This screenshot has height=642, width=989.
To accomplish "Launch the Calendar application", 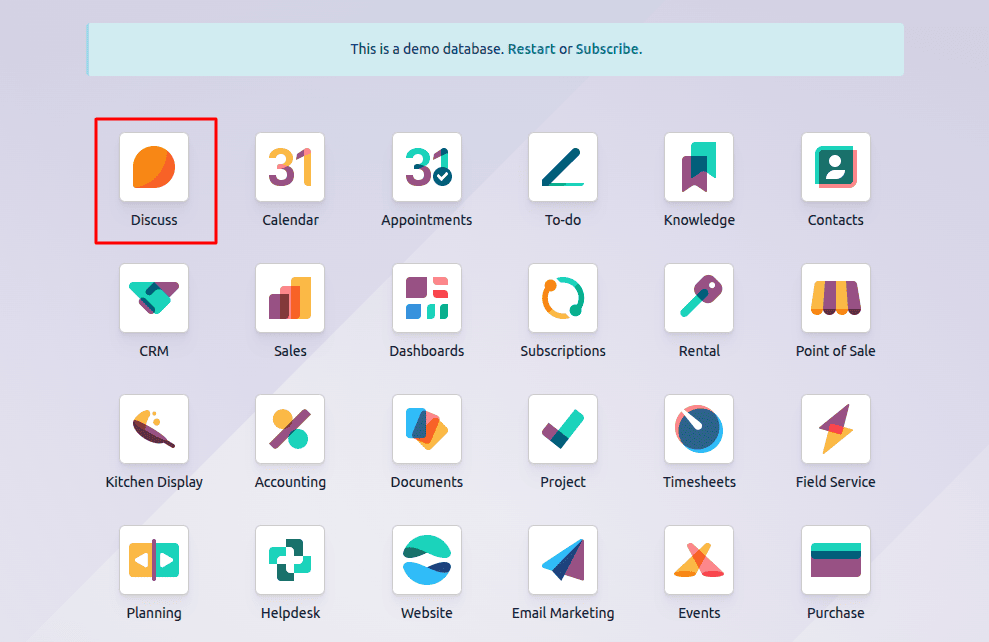I will (x=290, y=166).
